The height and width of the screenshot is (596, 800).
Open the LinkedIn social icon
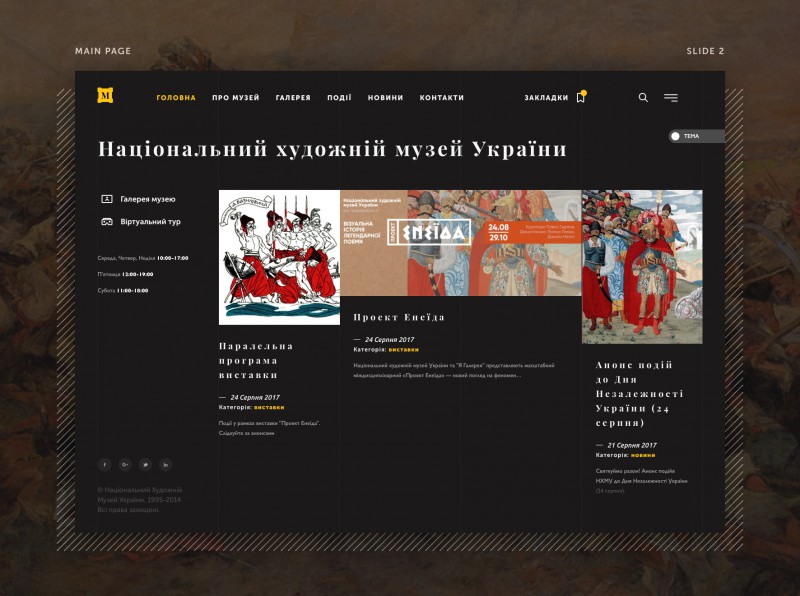[x=165, y=465]
